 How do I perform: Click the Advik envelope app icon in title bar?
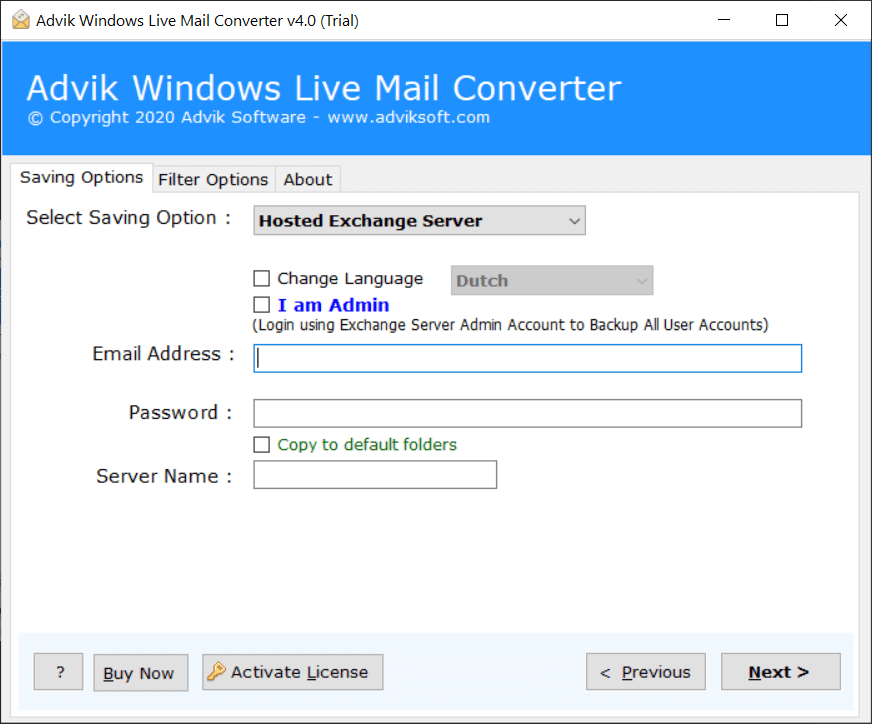pos(21,20)
